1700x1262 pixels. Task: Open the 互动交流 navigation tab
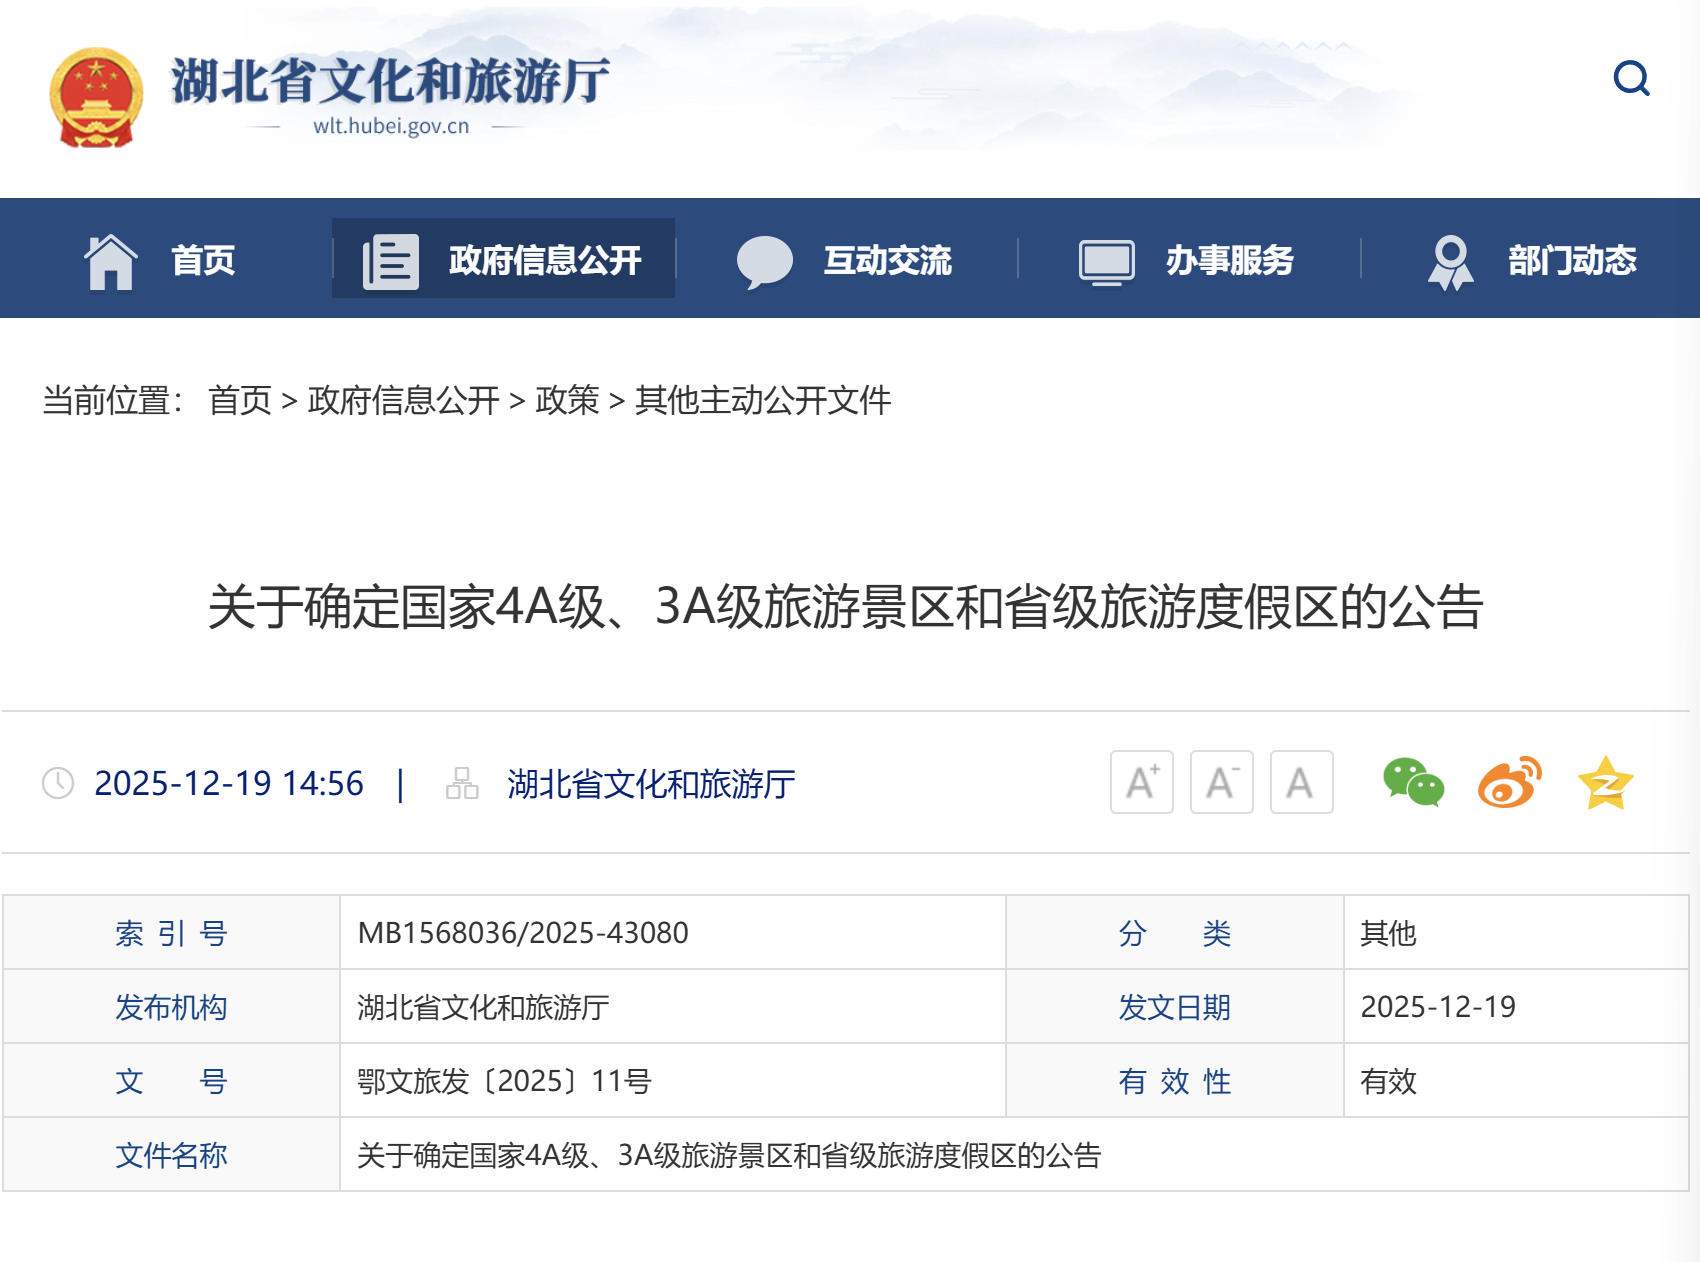point(846,259)
